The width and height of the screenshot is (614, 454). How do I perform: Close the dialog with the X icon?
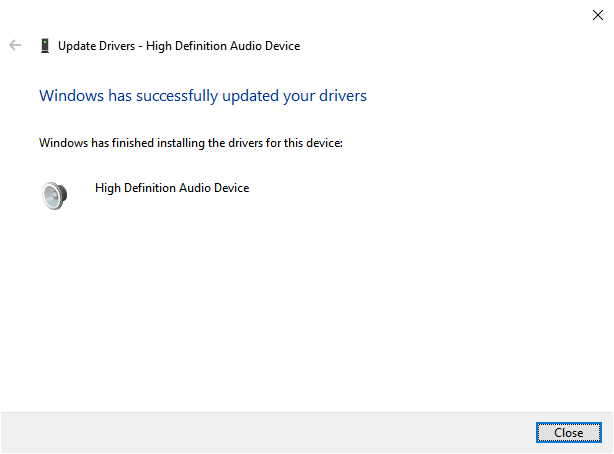[x=598, y=15]
